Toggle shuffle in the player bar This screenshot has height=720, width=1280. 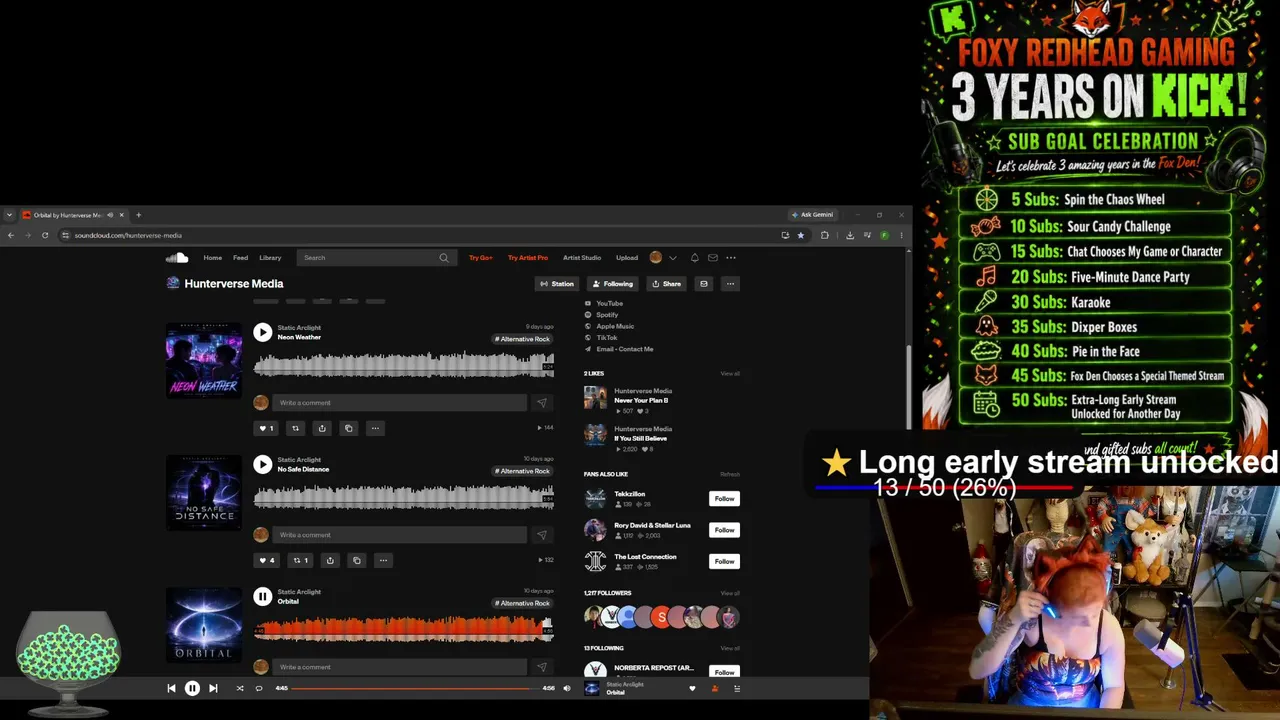(x=239, y=688)
